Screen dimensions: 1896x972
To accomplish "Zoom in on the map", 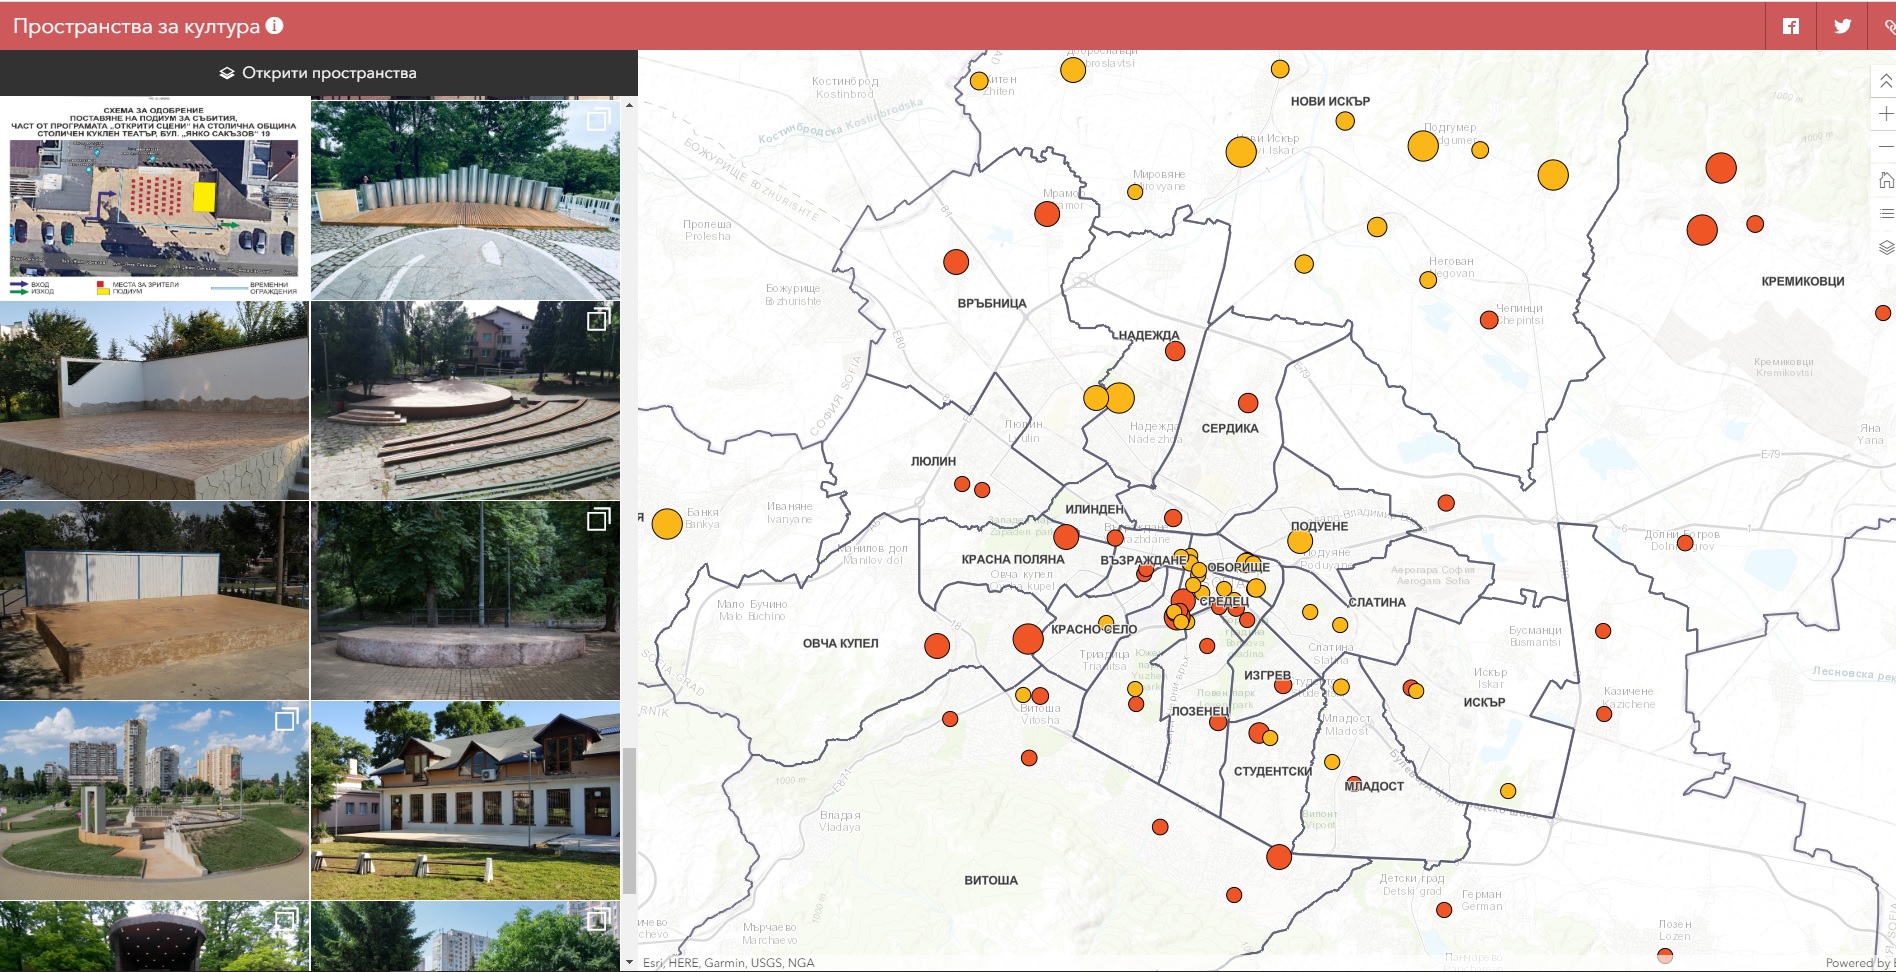I will click(x=1885, y=114).
